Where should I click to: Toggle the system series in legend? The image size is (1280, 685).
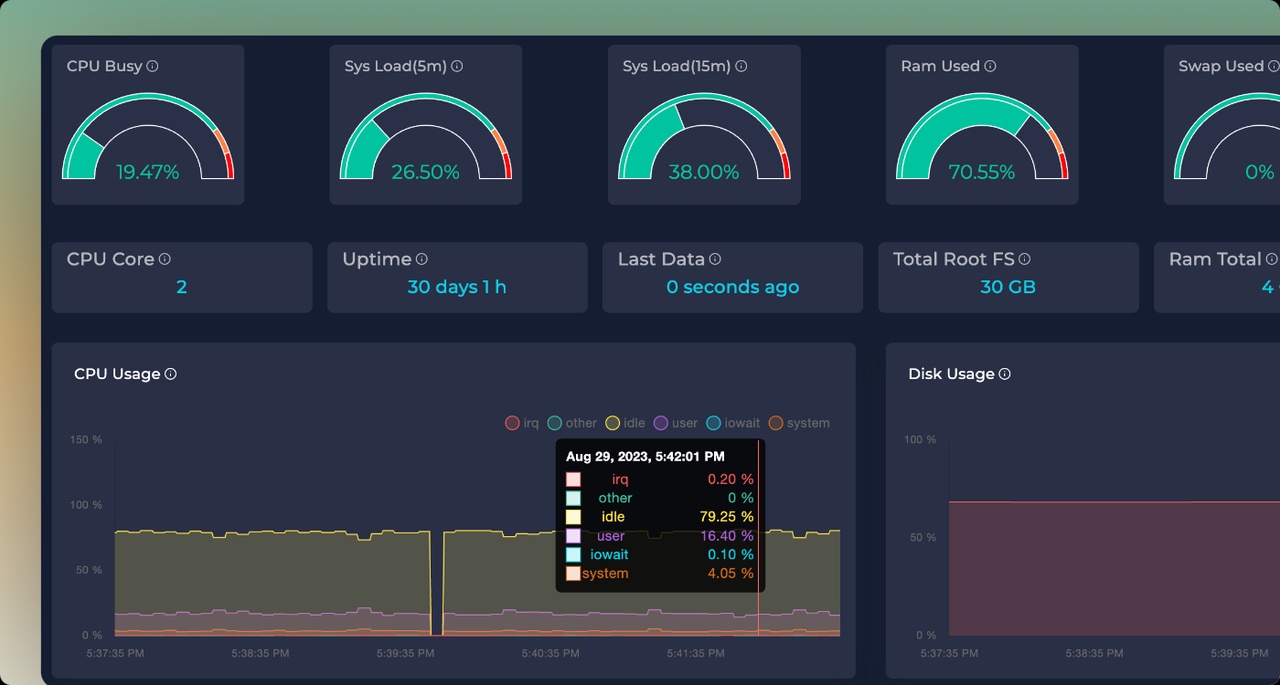pos(799,423)
